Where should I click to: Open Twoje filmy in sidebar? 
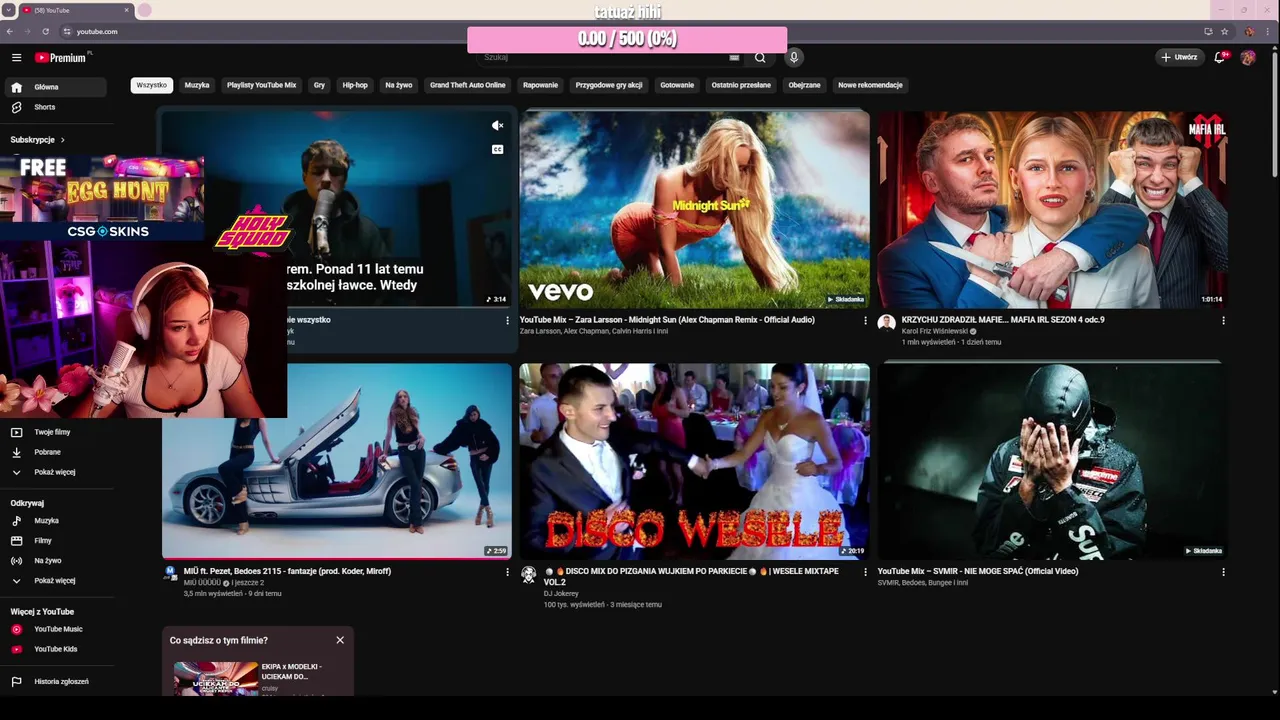[55, 432]
